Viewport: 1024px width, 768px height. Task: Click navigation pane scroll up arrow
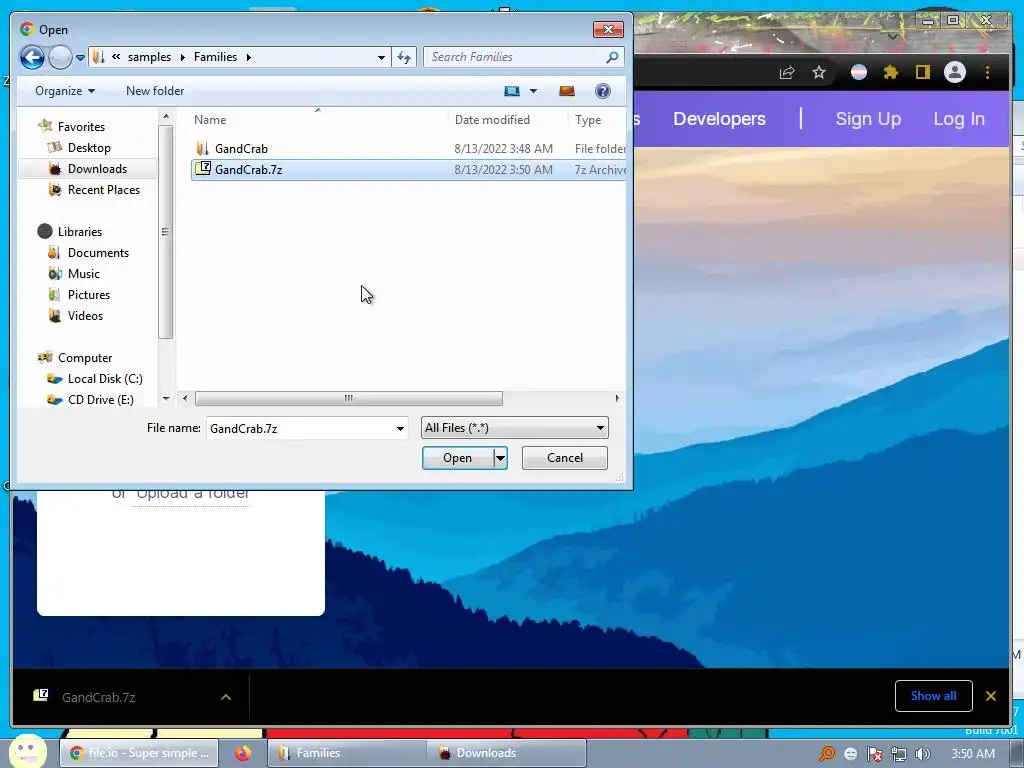(166, 116)
